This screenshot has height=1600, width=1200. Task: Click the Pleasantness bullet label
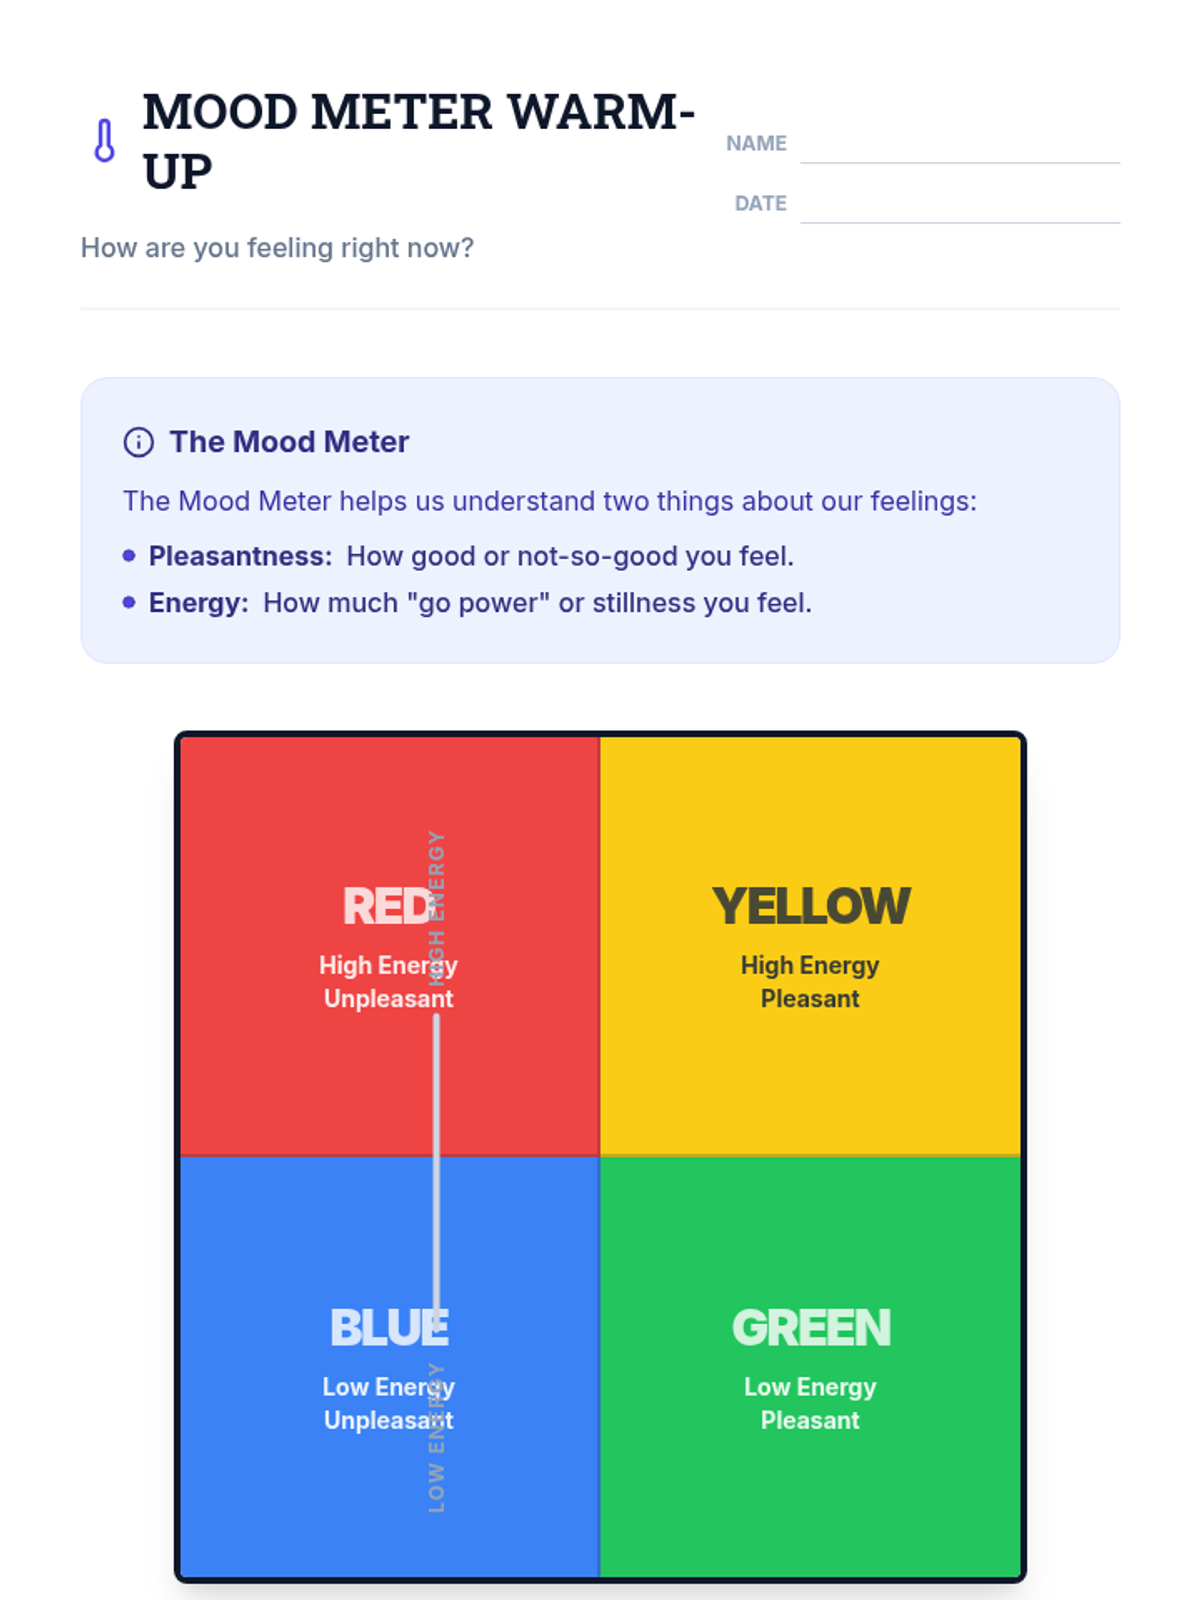point(240,556)
